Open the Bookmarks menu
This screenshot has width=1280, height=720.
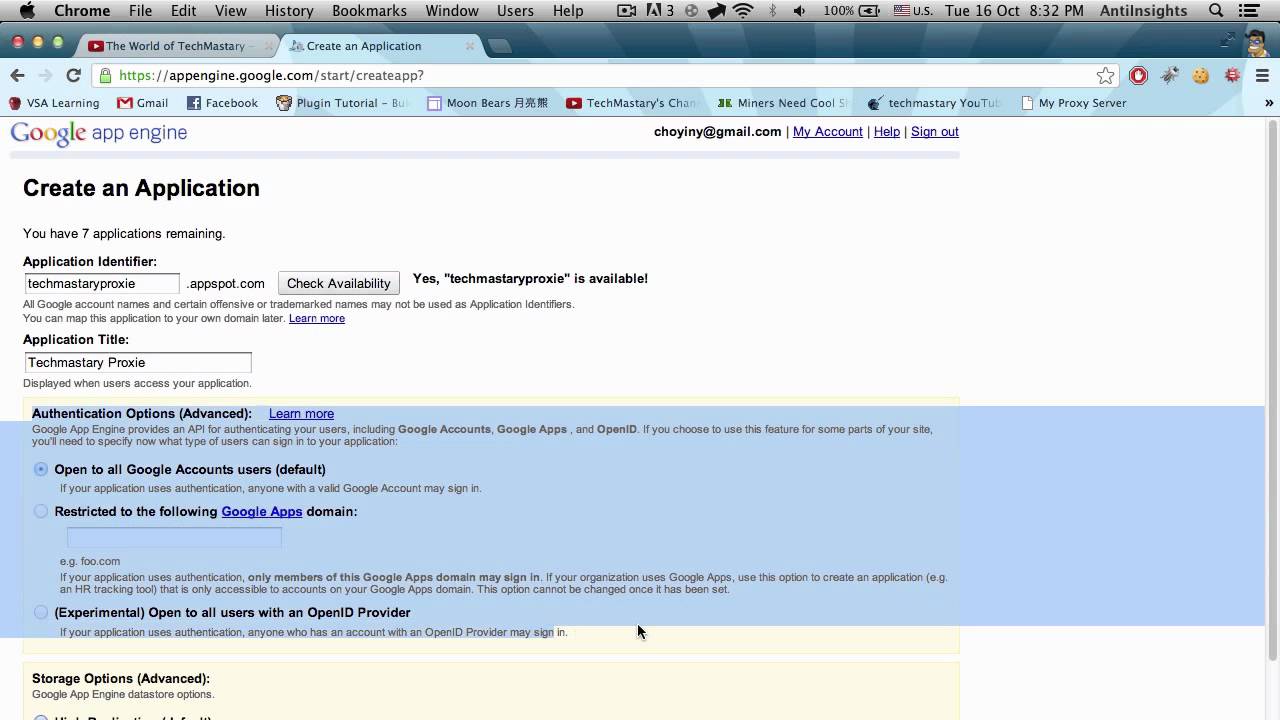(x=369, y=11)
